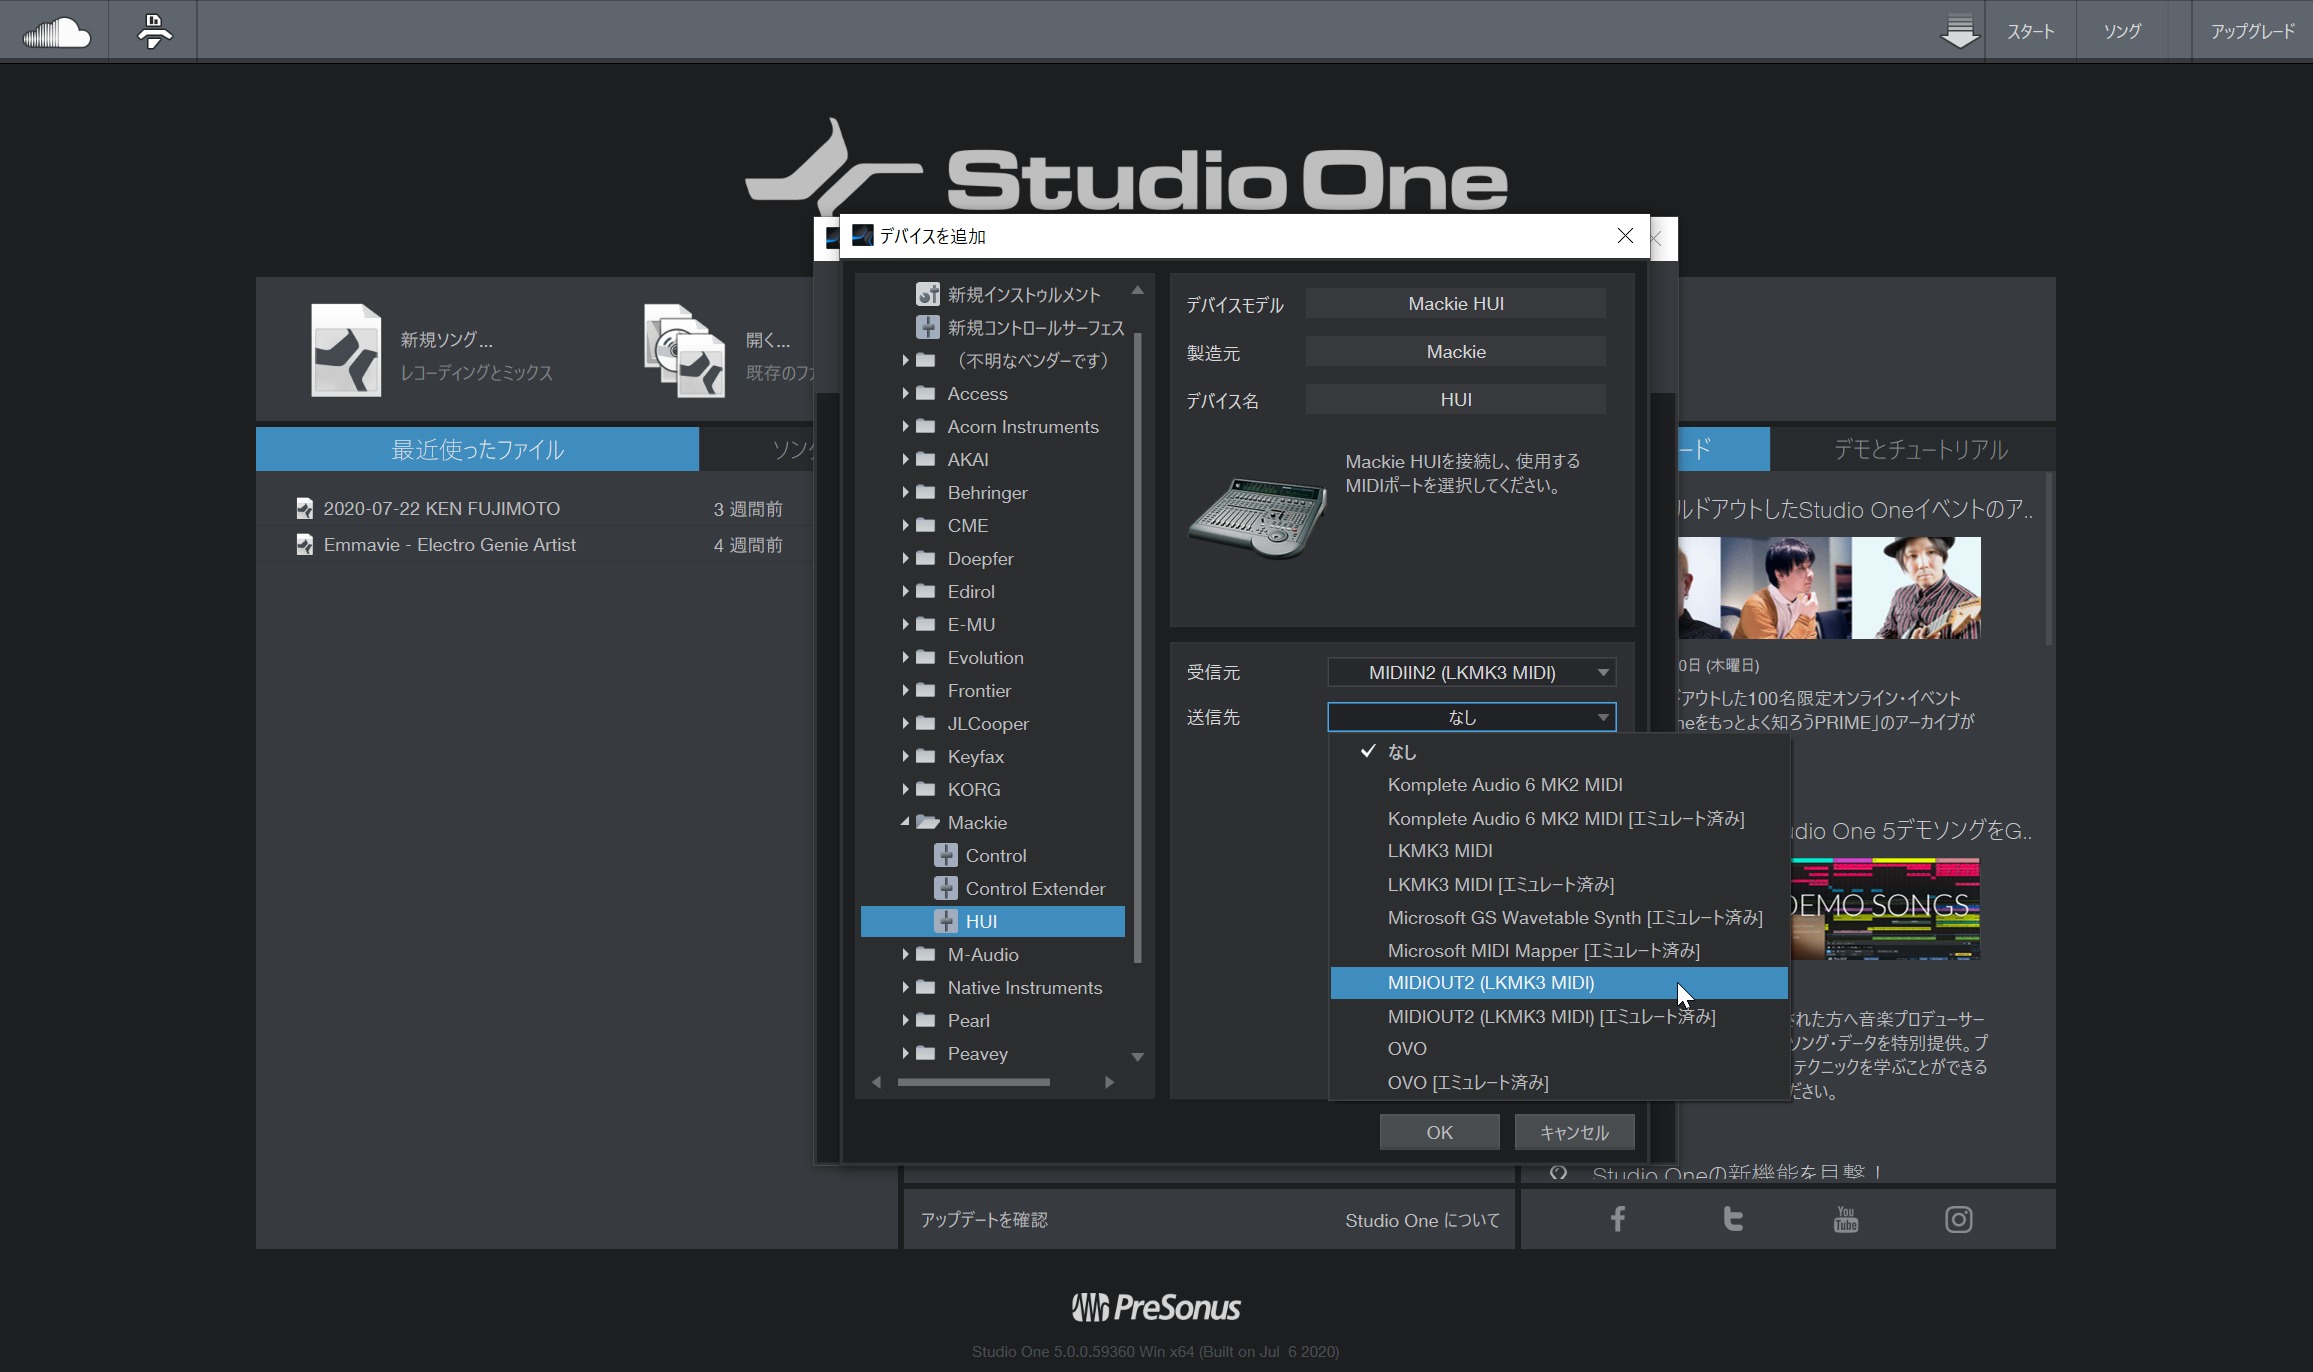Image resolution: width=2313 pixels, height=1372 pixels.
Task: Click the 新規インストゥルメント icon in device tree
Action: (928, 294)
